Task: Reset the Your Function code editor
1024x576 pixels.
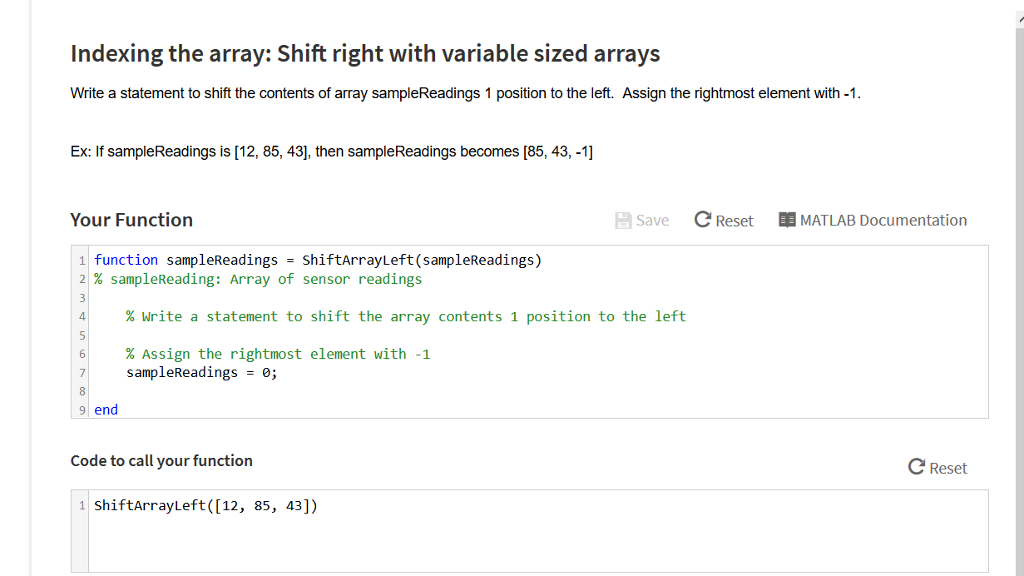Action: coord(723,220)
